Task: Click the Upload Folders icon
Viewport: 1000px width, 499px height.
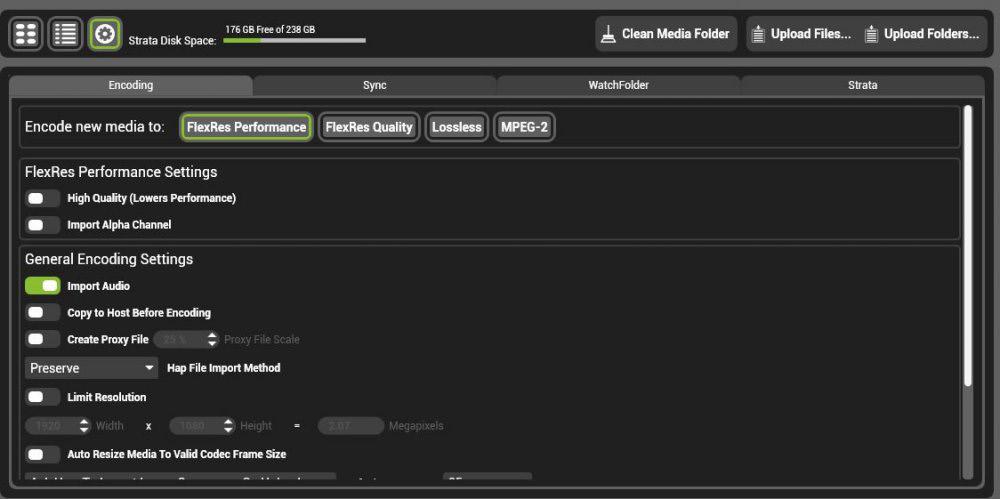Action: [871, 34]
